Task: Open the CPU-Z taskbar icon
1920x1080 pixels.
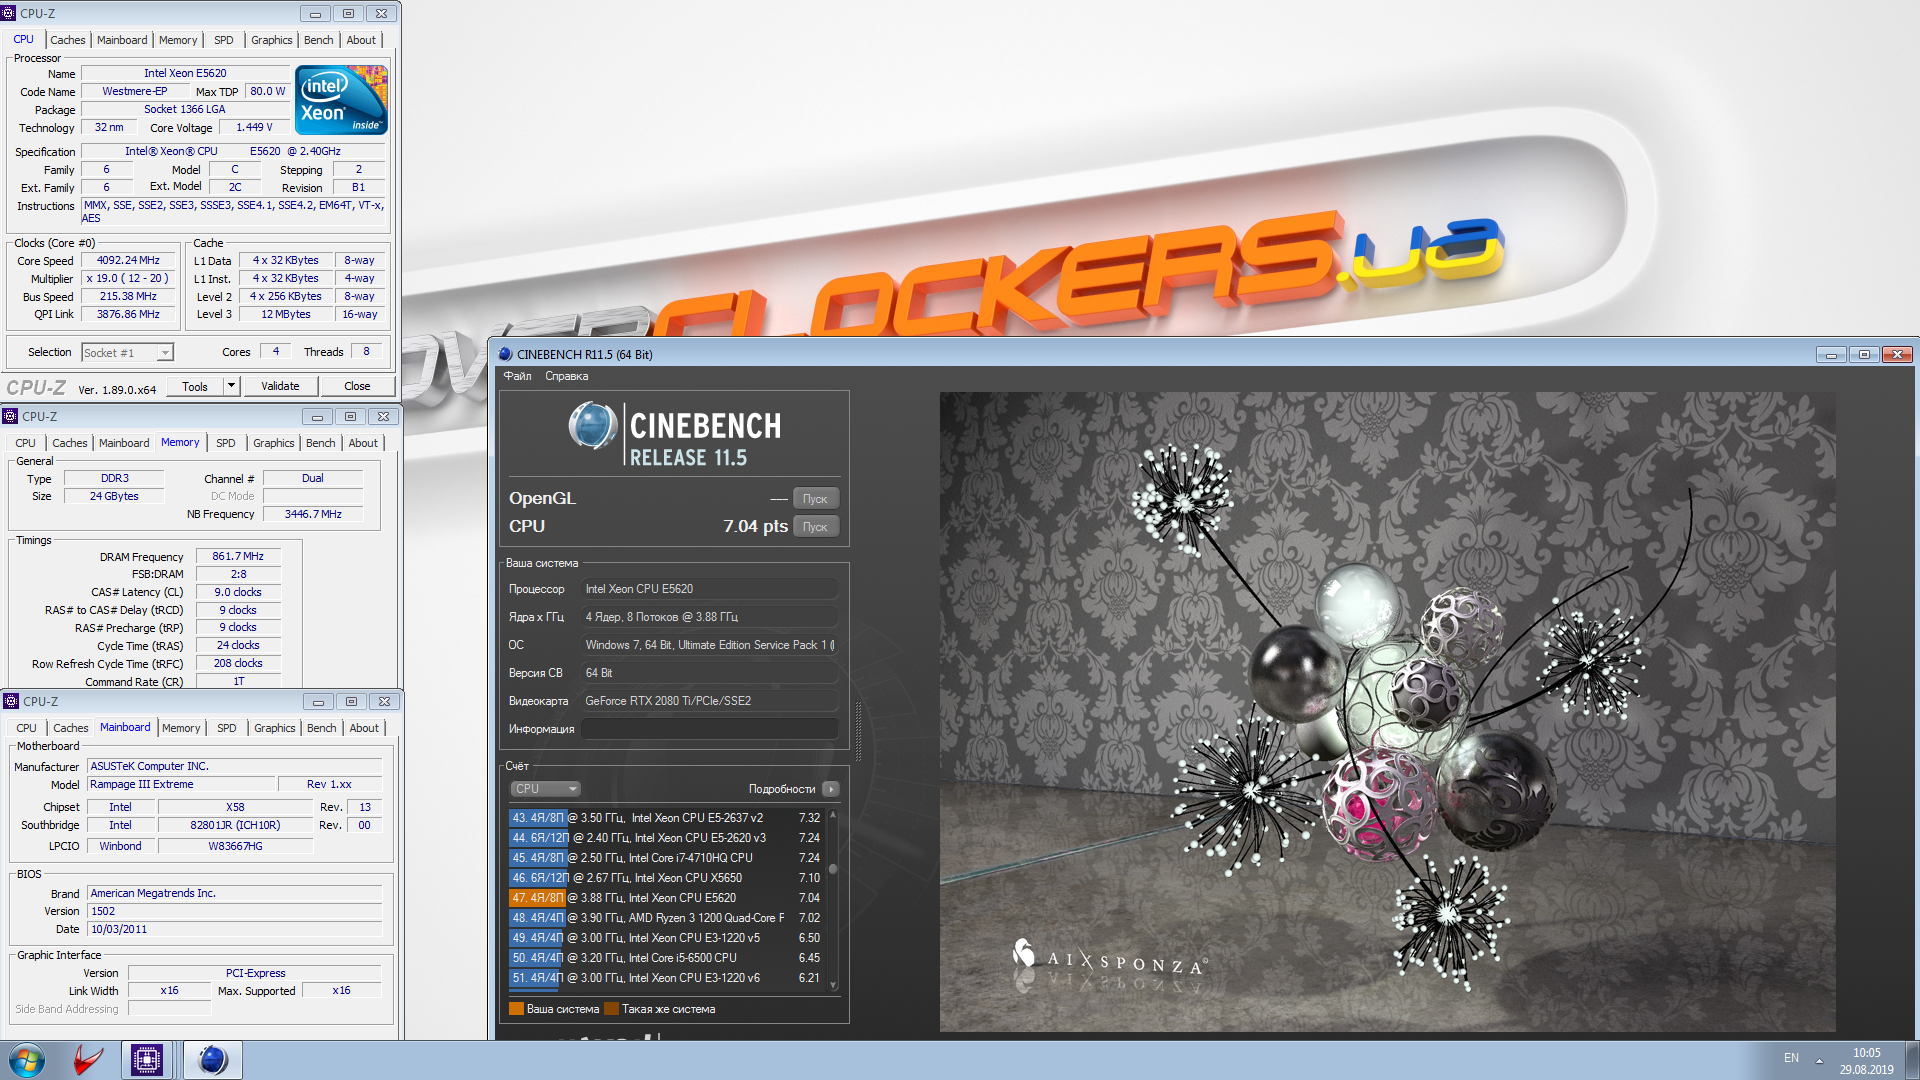Action: (147, 1060)
